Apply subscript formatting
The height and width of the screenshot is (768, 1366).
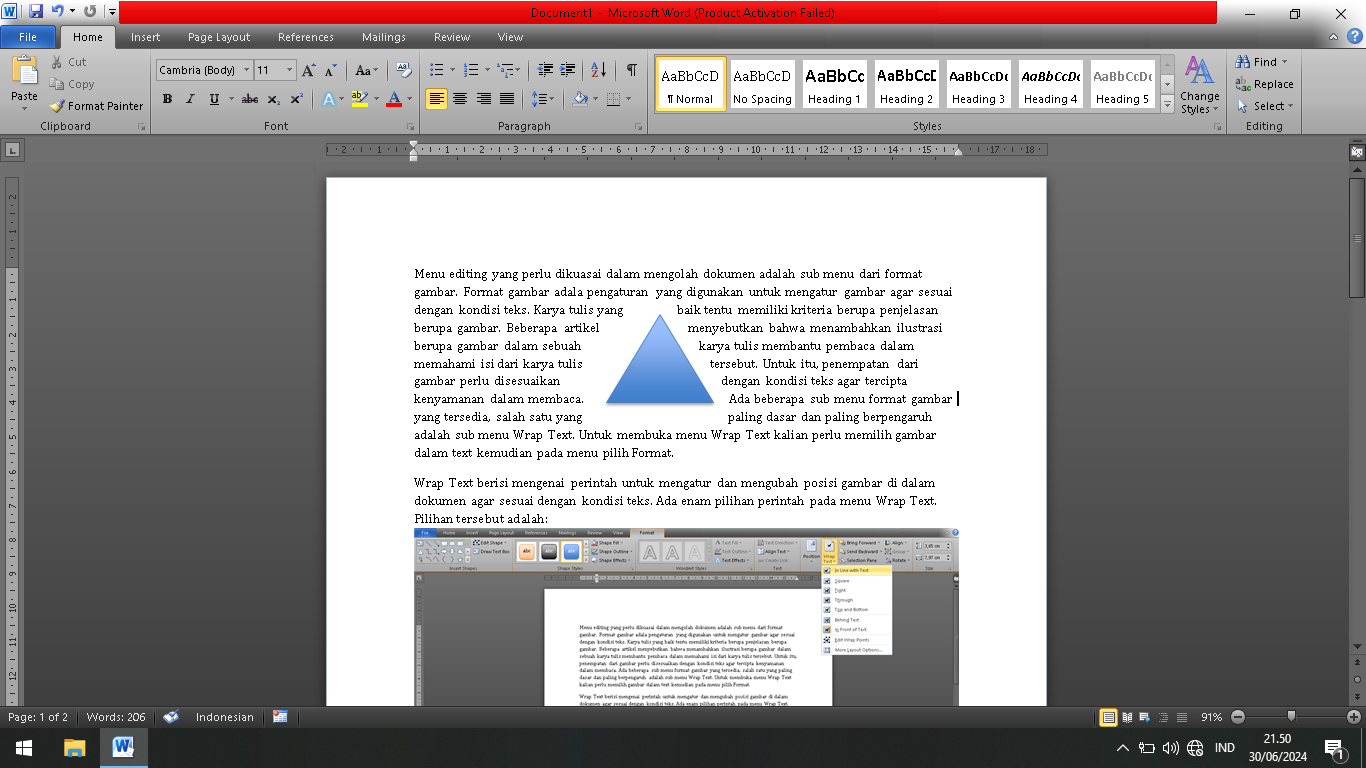272,98
